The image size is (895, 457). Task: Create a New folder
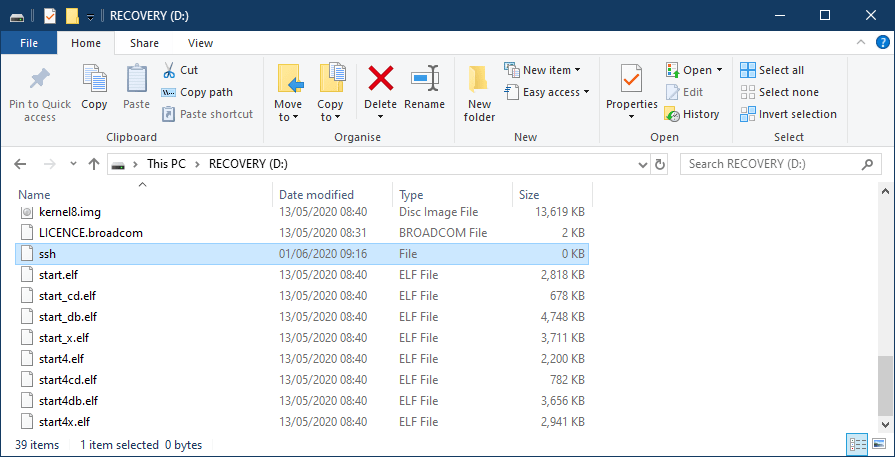479,94
